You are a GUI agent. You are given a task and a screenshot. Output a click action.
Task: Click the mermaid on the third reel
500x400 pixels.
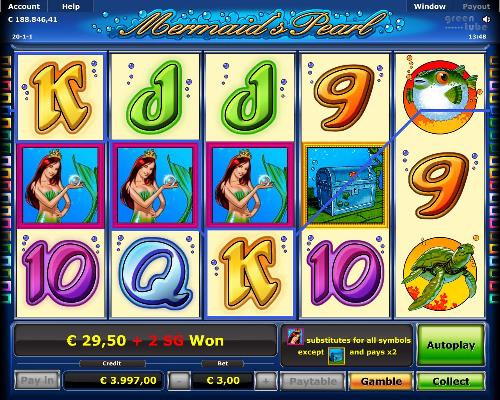click(250, 186)
